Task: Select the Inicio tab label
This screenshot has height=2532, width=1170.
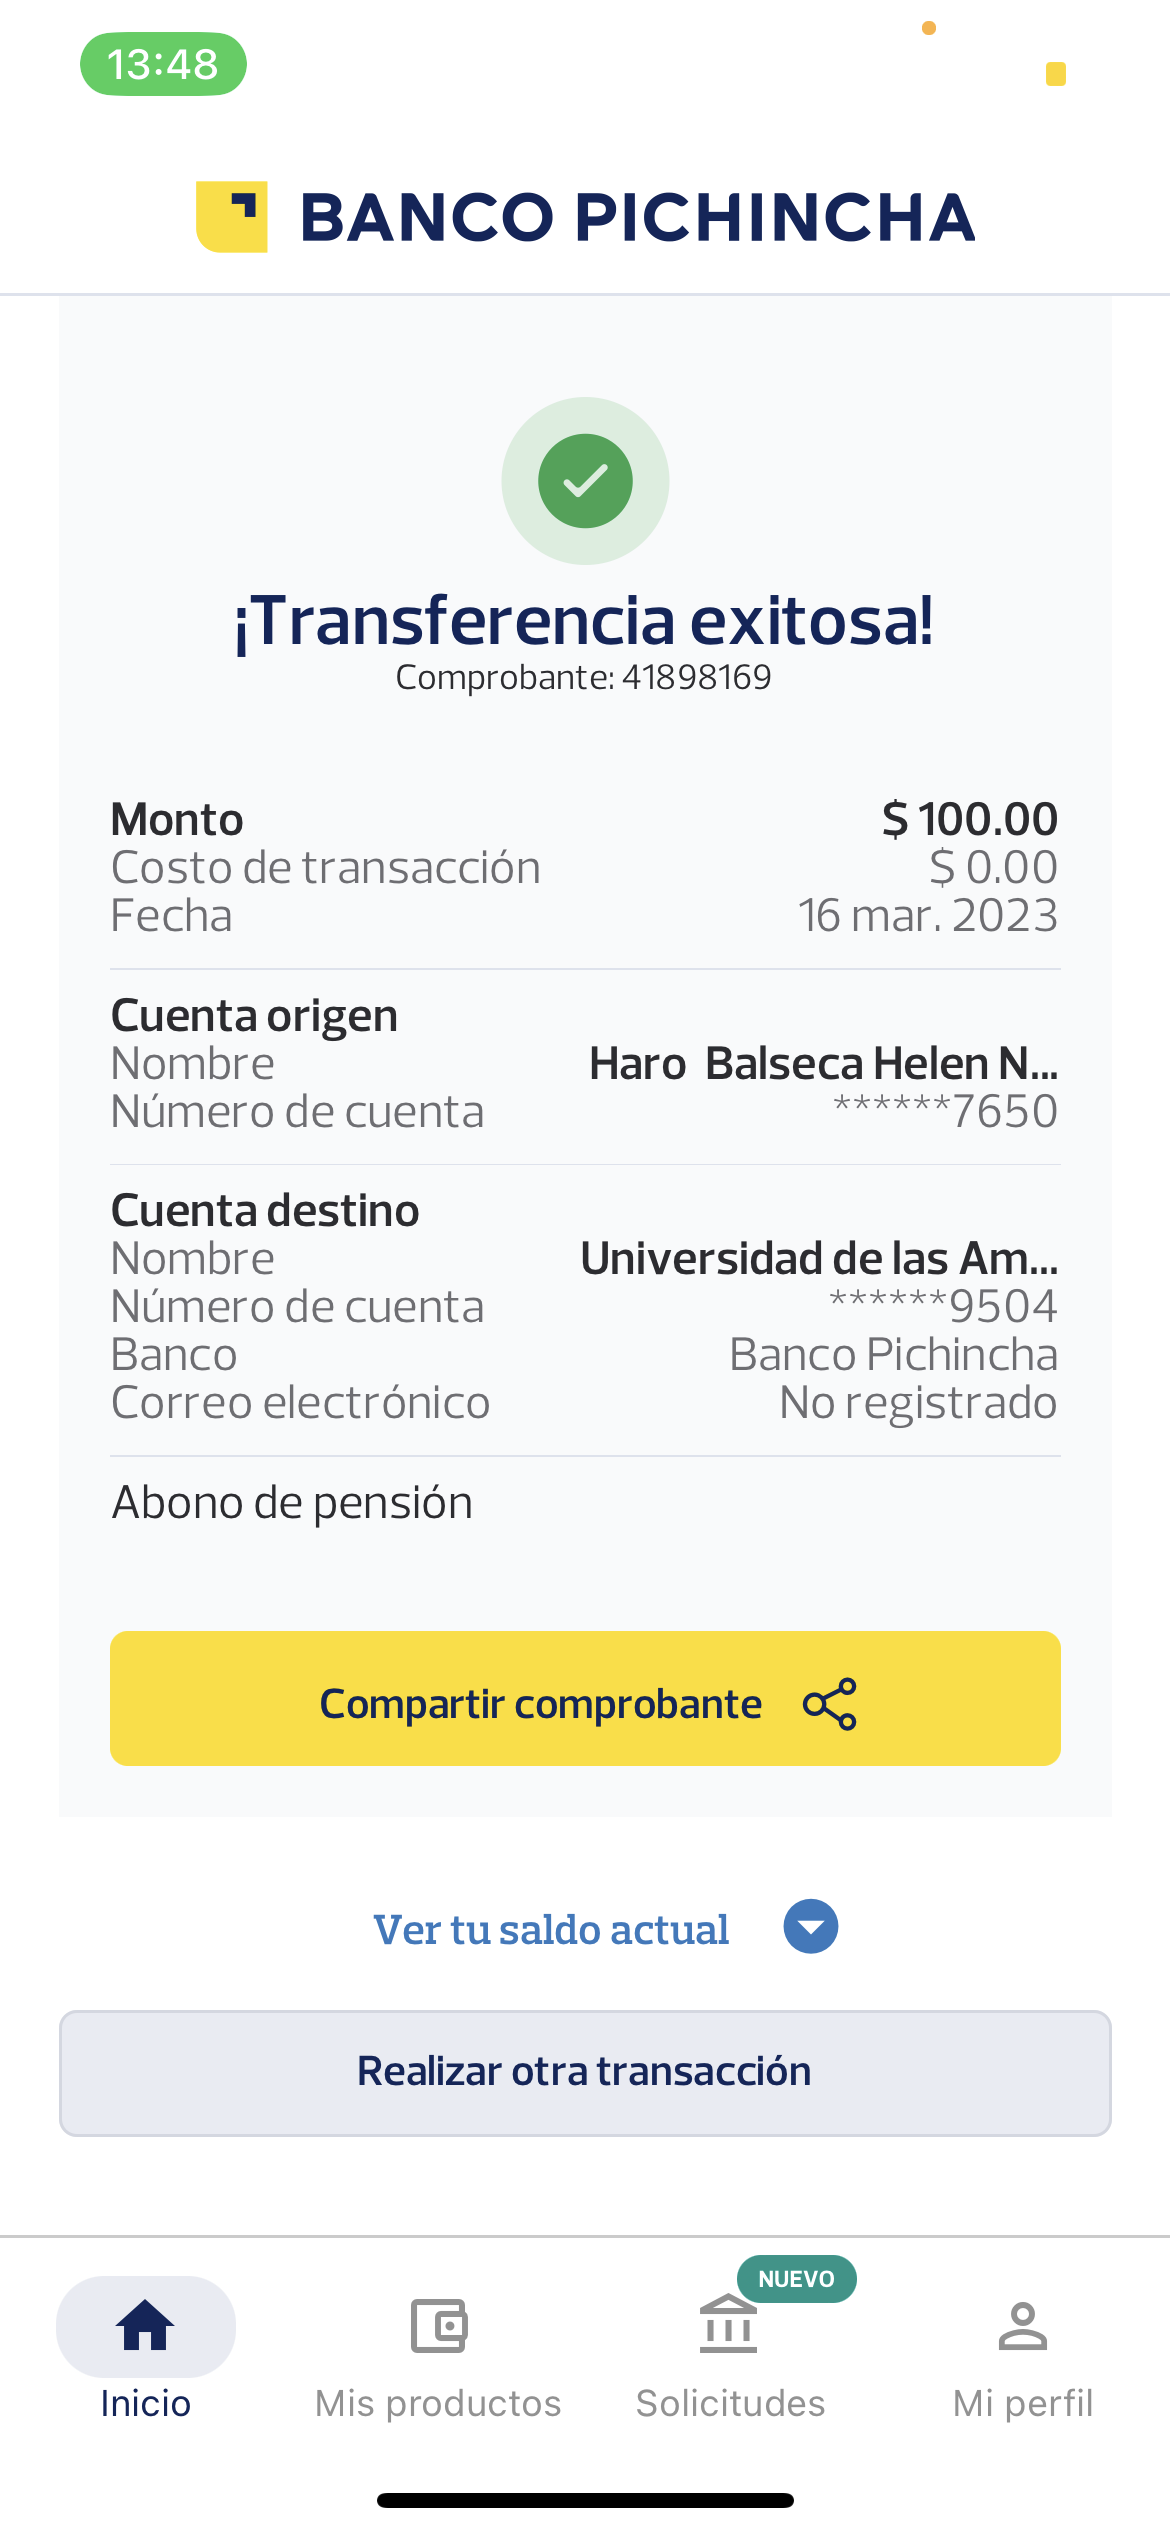Action: tap(146, 2403)
